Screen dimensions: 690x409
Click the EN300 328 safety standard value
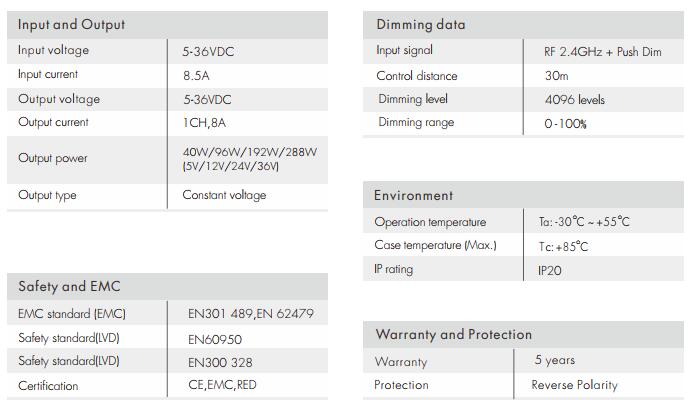click(x=220, y=362)
